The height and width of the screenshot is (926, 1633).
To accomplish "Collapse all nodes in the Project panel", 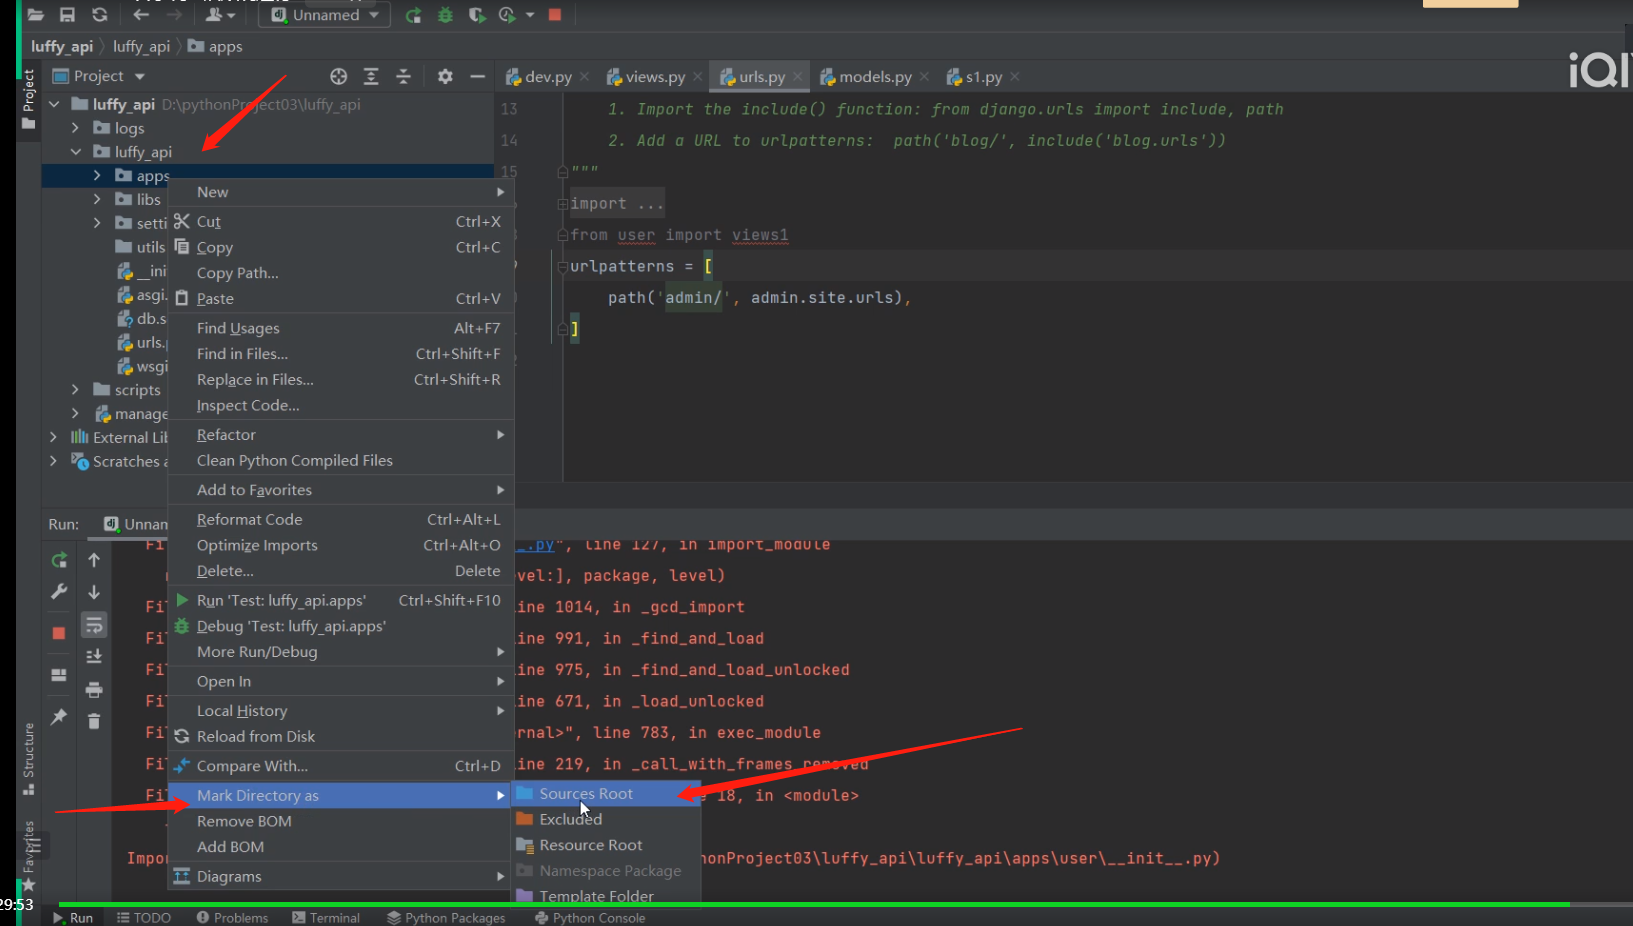I will (x=403, y=77).
